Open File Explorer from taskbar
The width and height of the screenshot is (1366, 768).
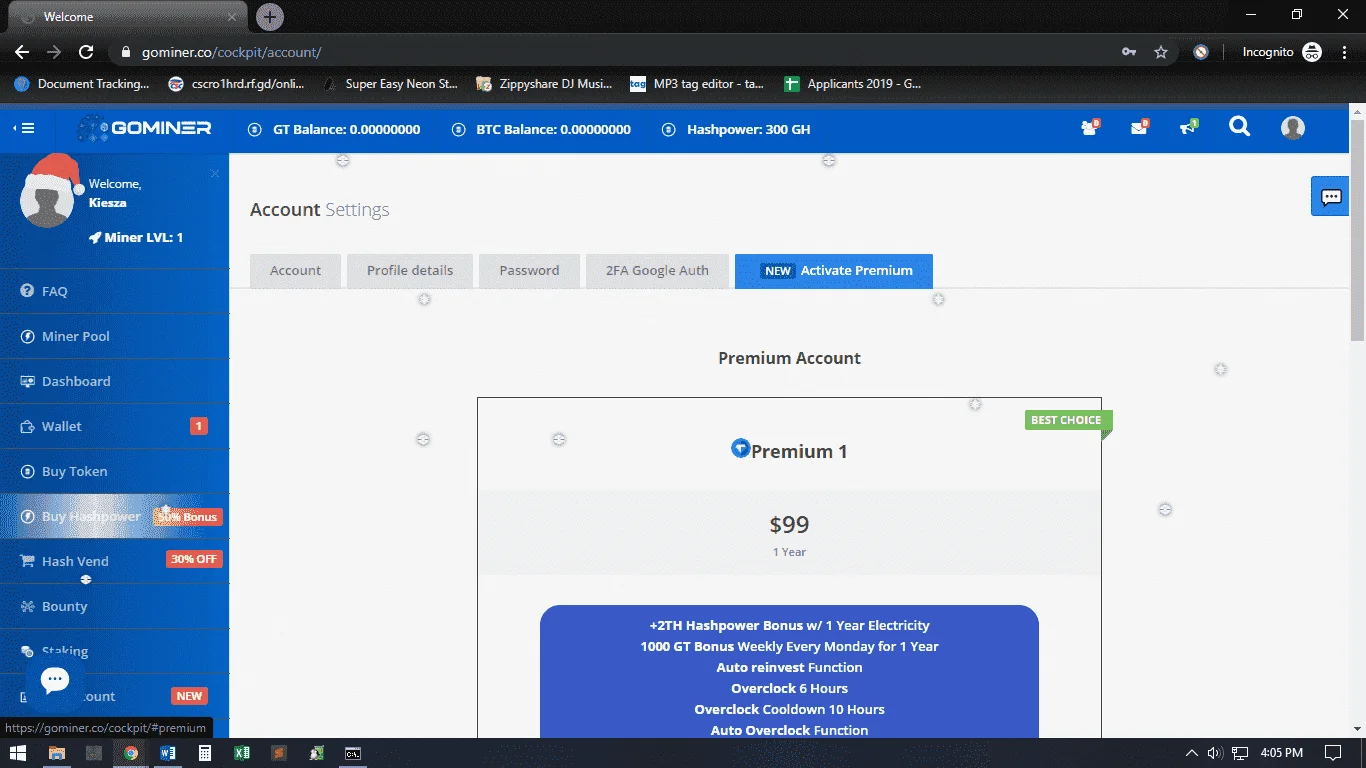point(57,753)
